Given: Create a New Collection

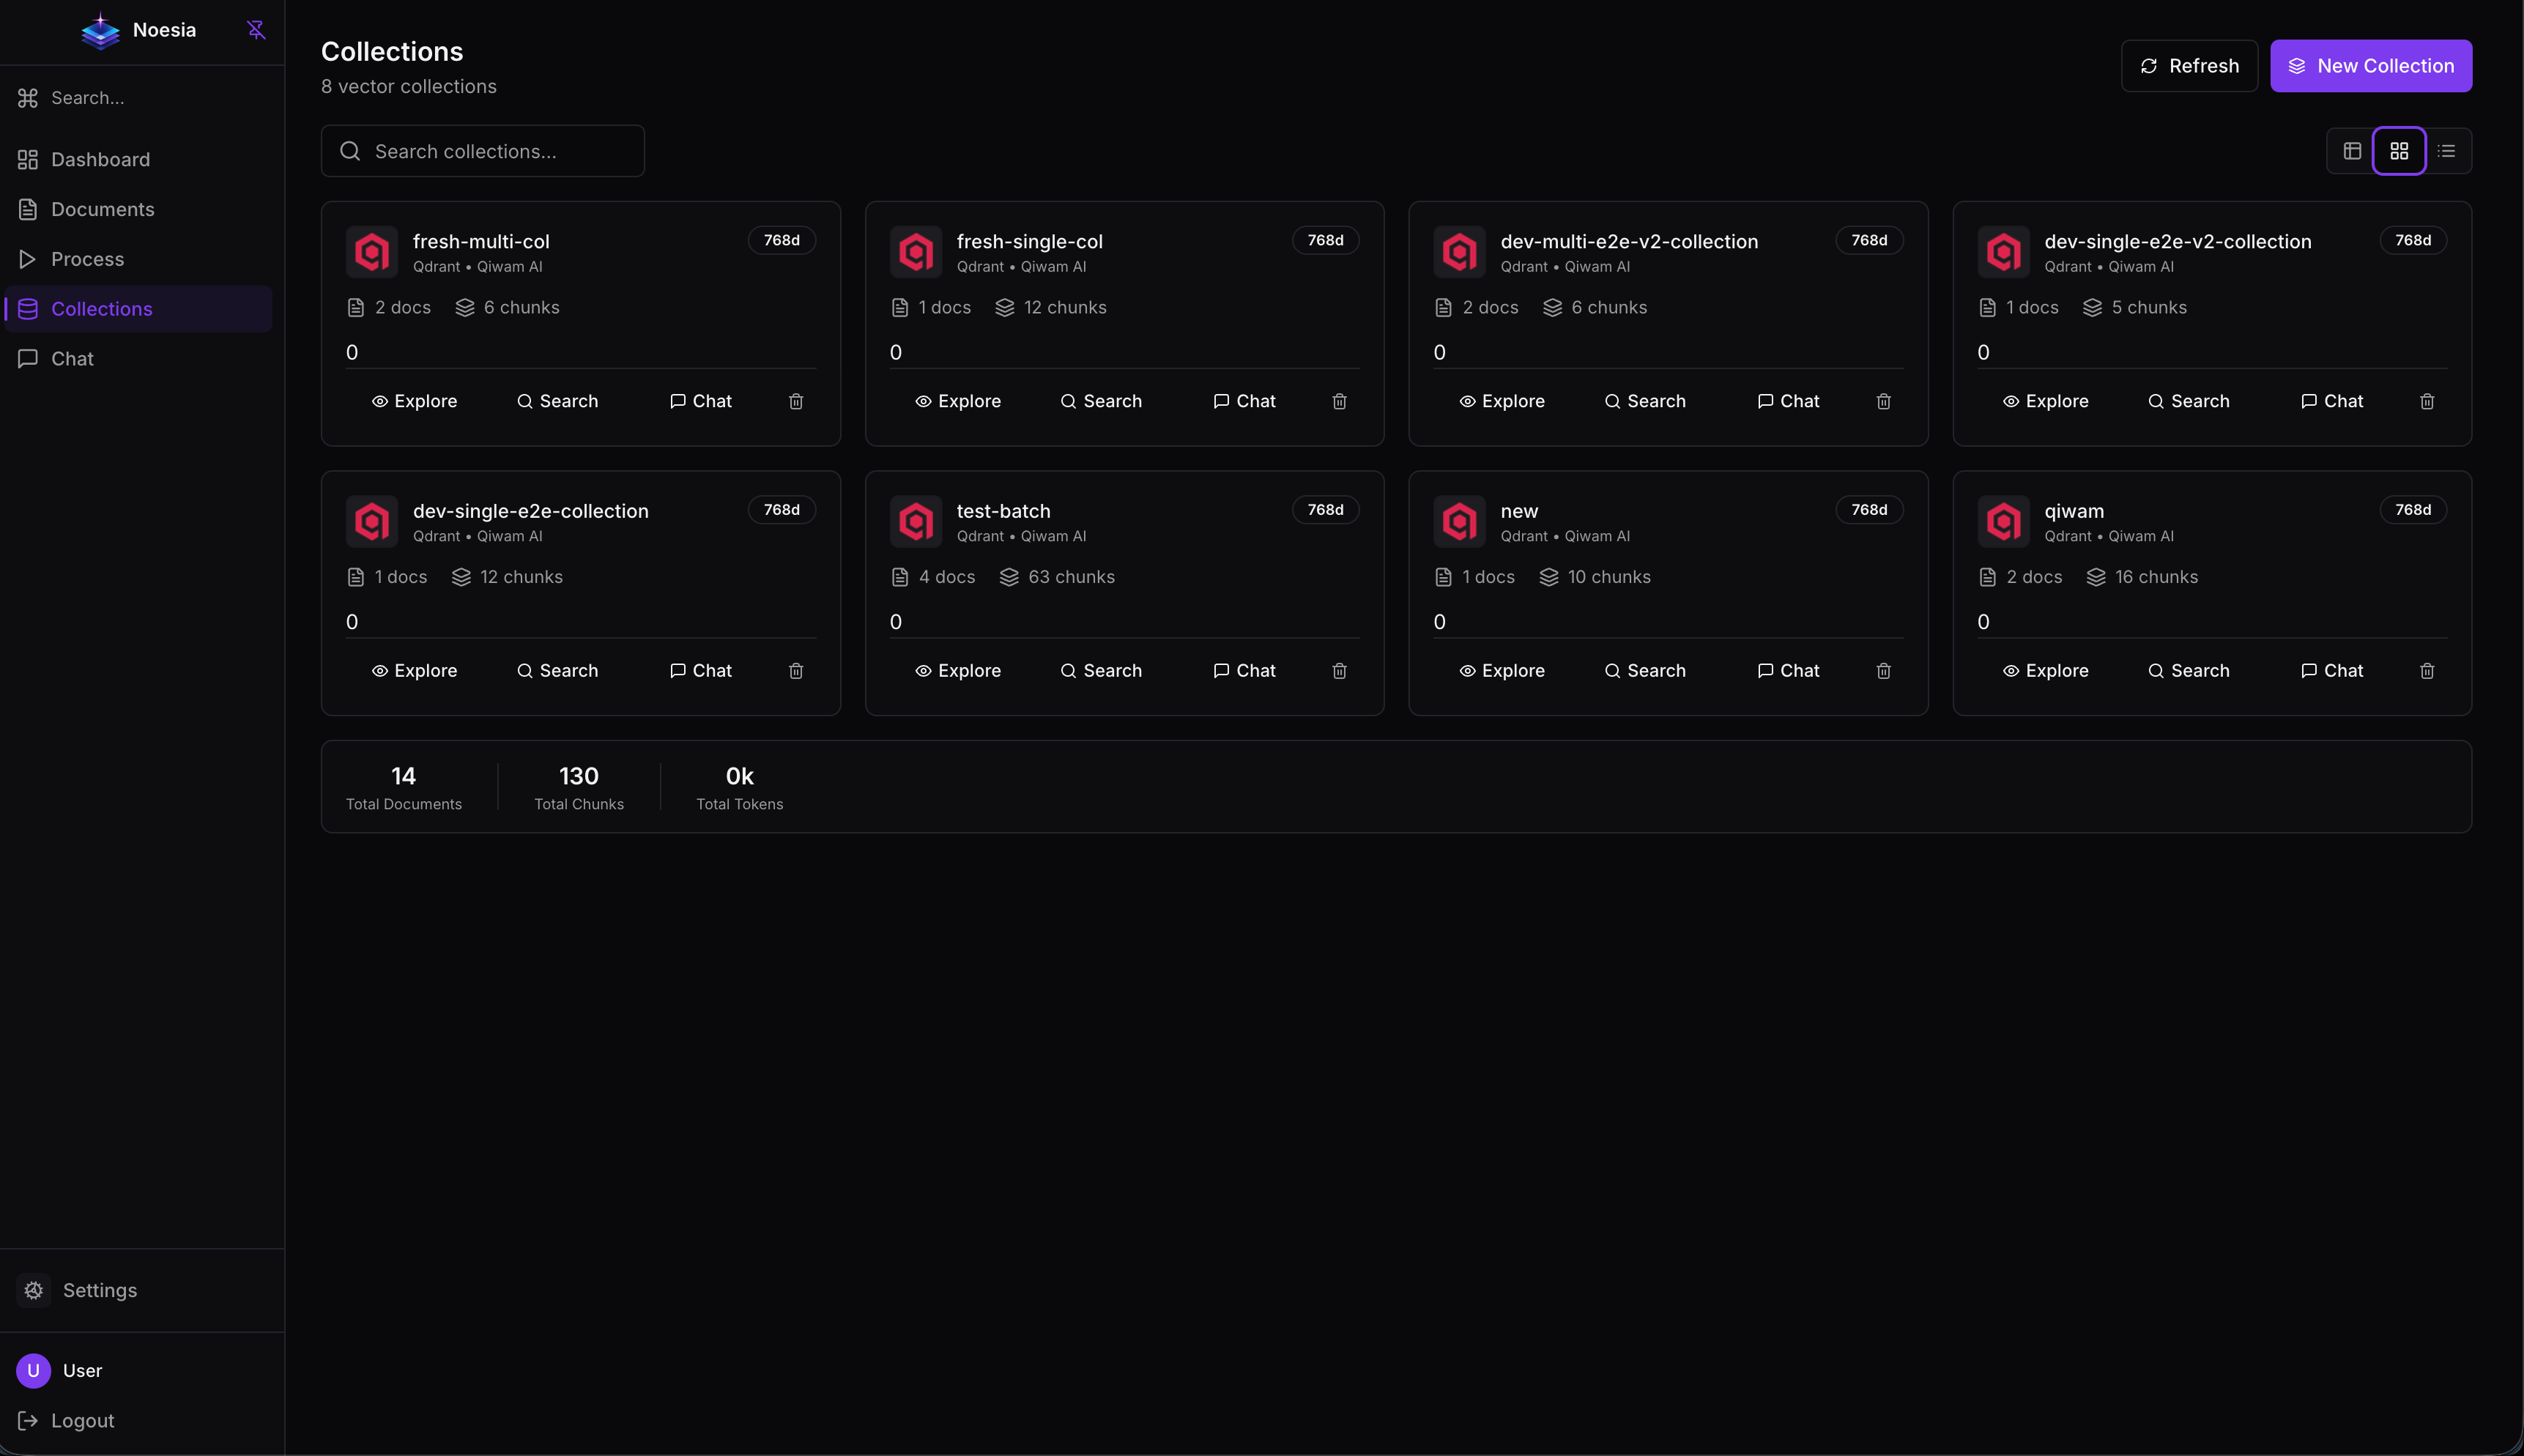Looking at the screenshot, I should click(2371, 65).
